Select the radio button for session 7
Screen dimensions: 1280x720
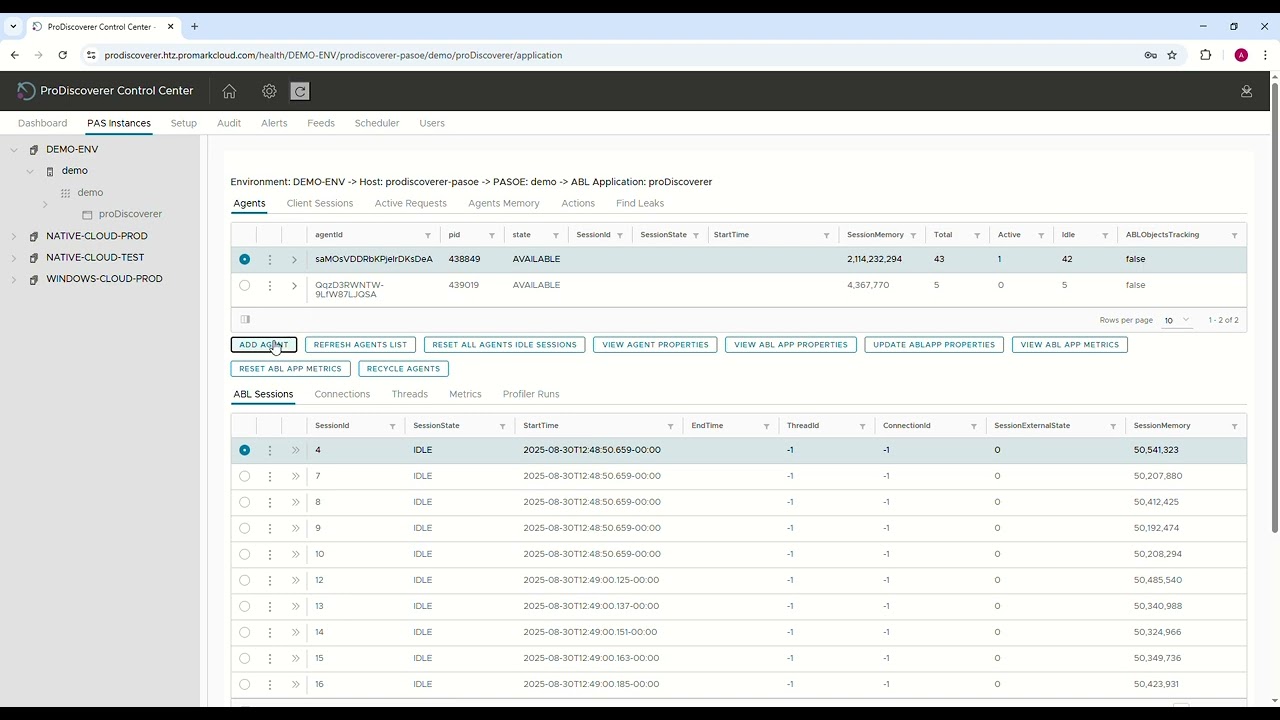click(x=245, y=476)
